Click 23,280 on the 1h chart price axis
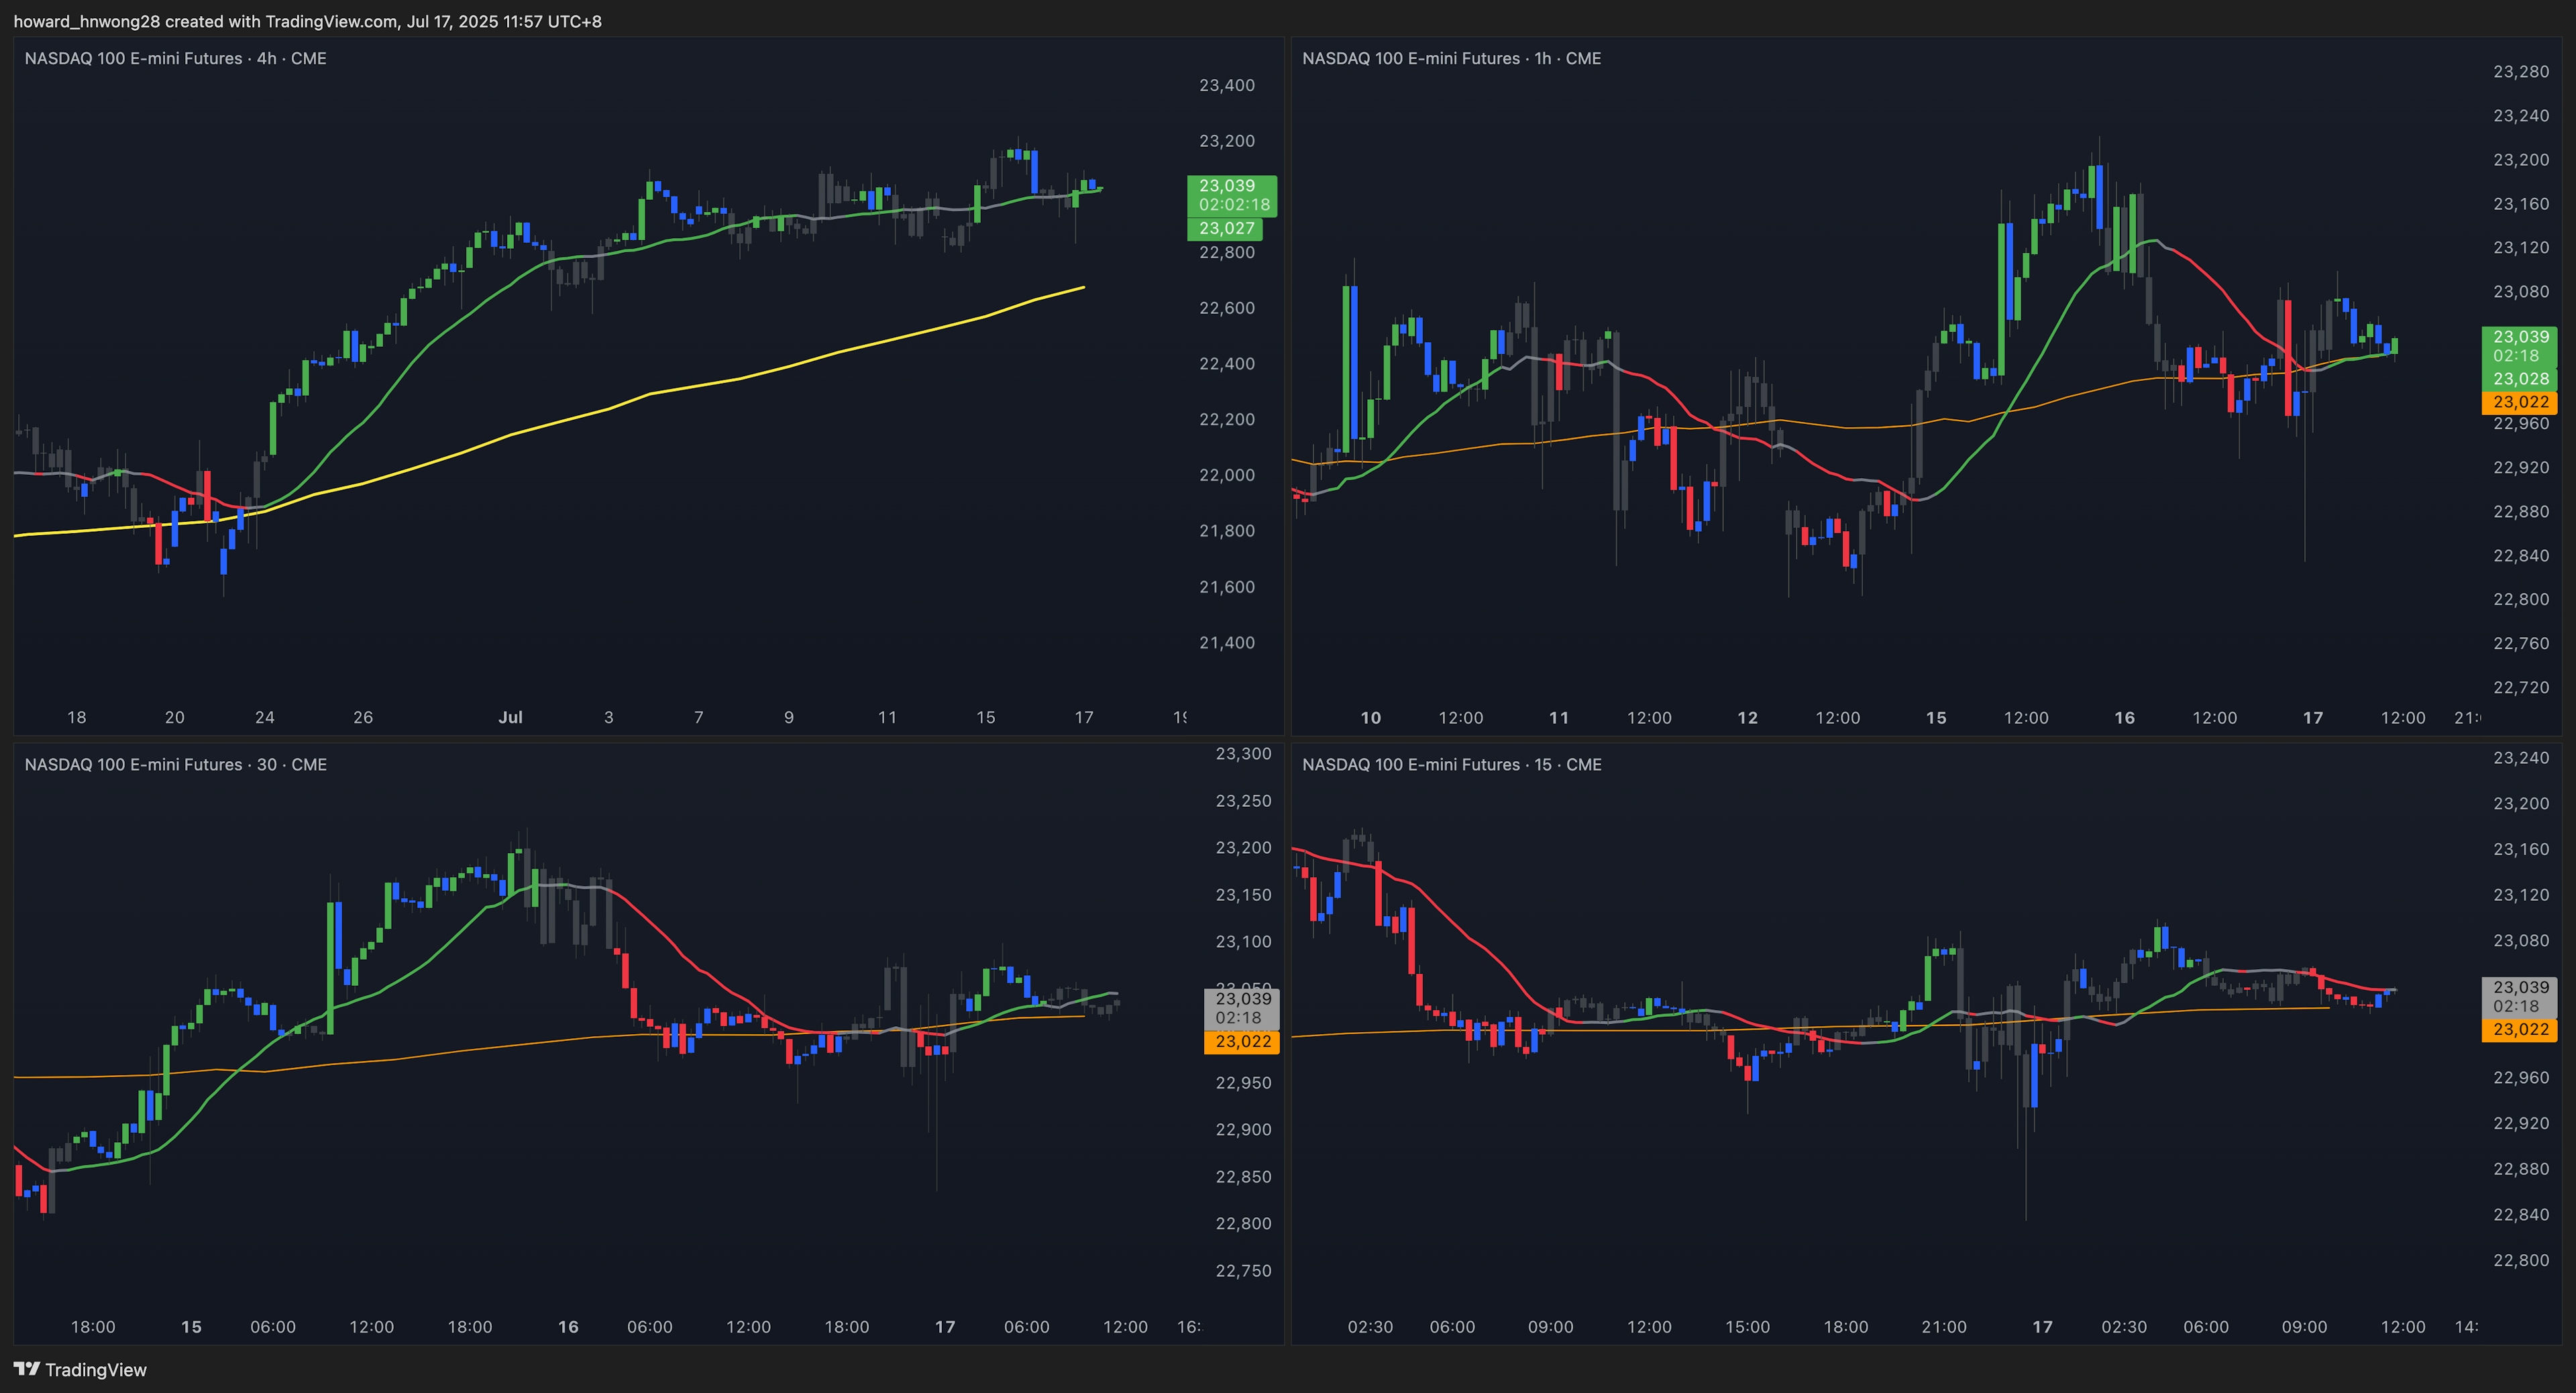 [x=2521, y=72]
